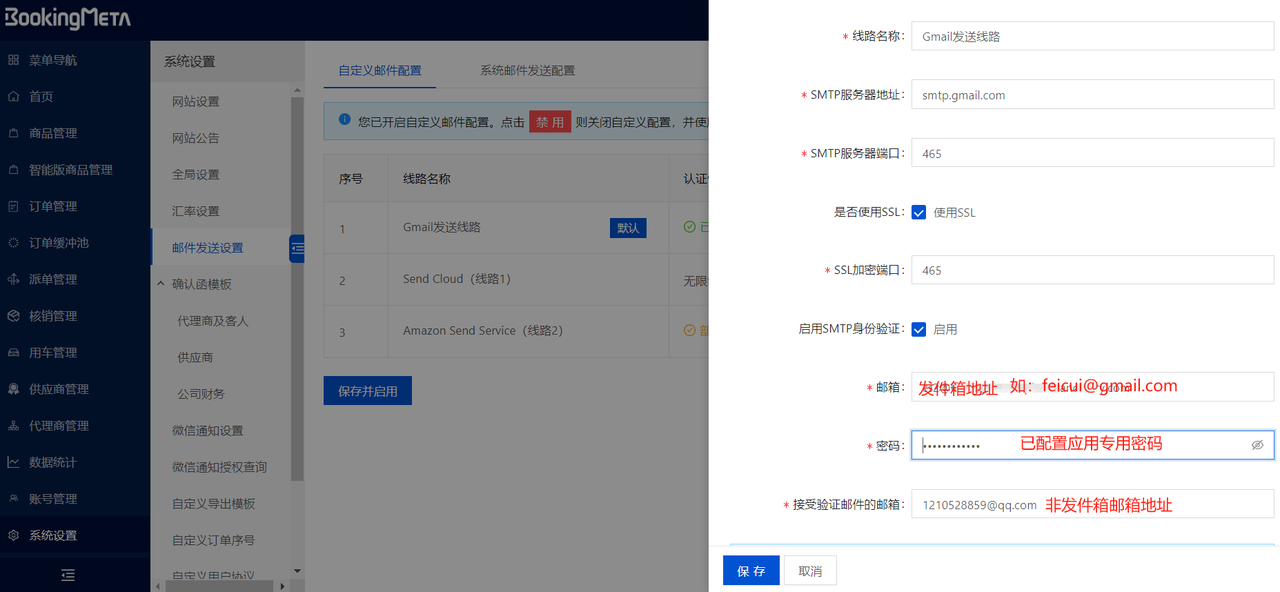This screenshot has width=1280, height=592.
Task: Open the icon beside 邮件发送设置
Action: 296,248
